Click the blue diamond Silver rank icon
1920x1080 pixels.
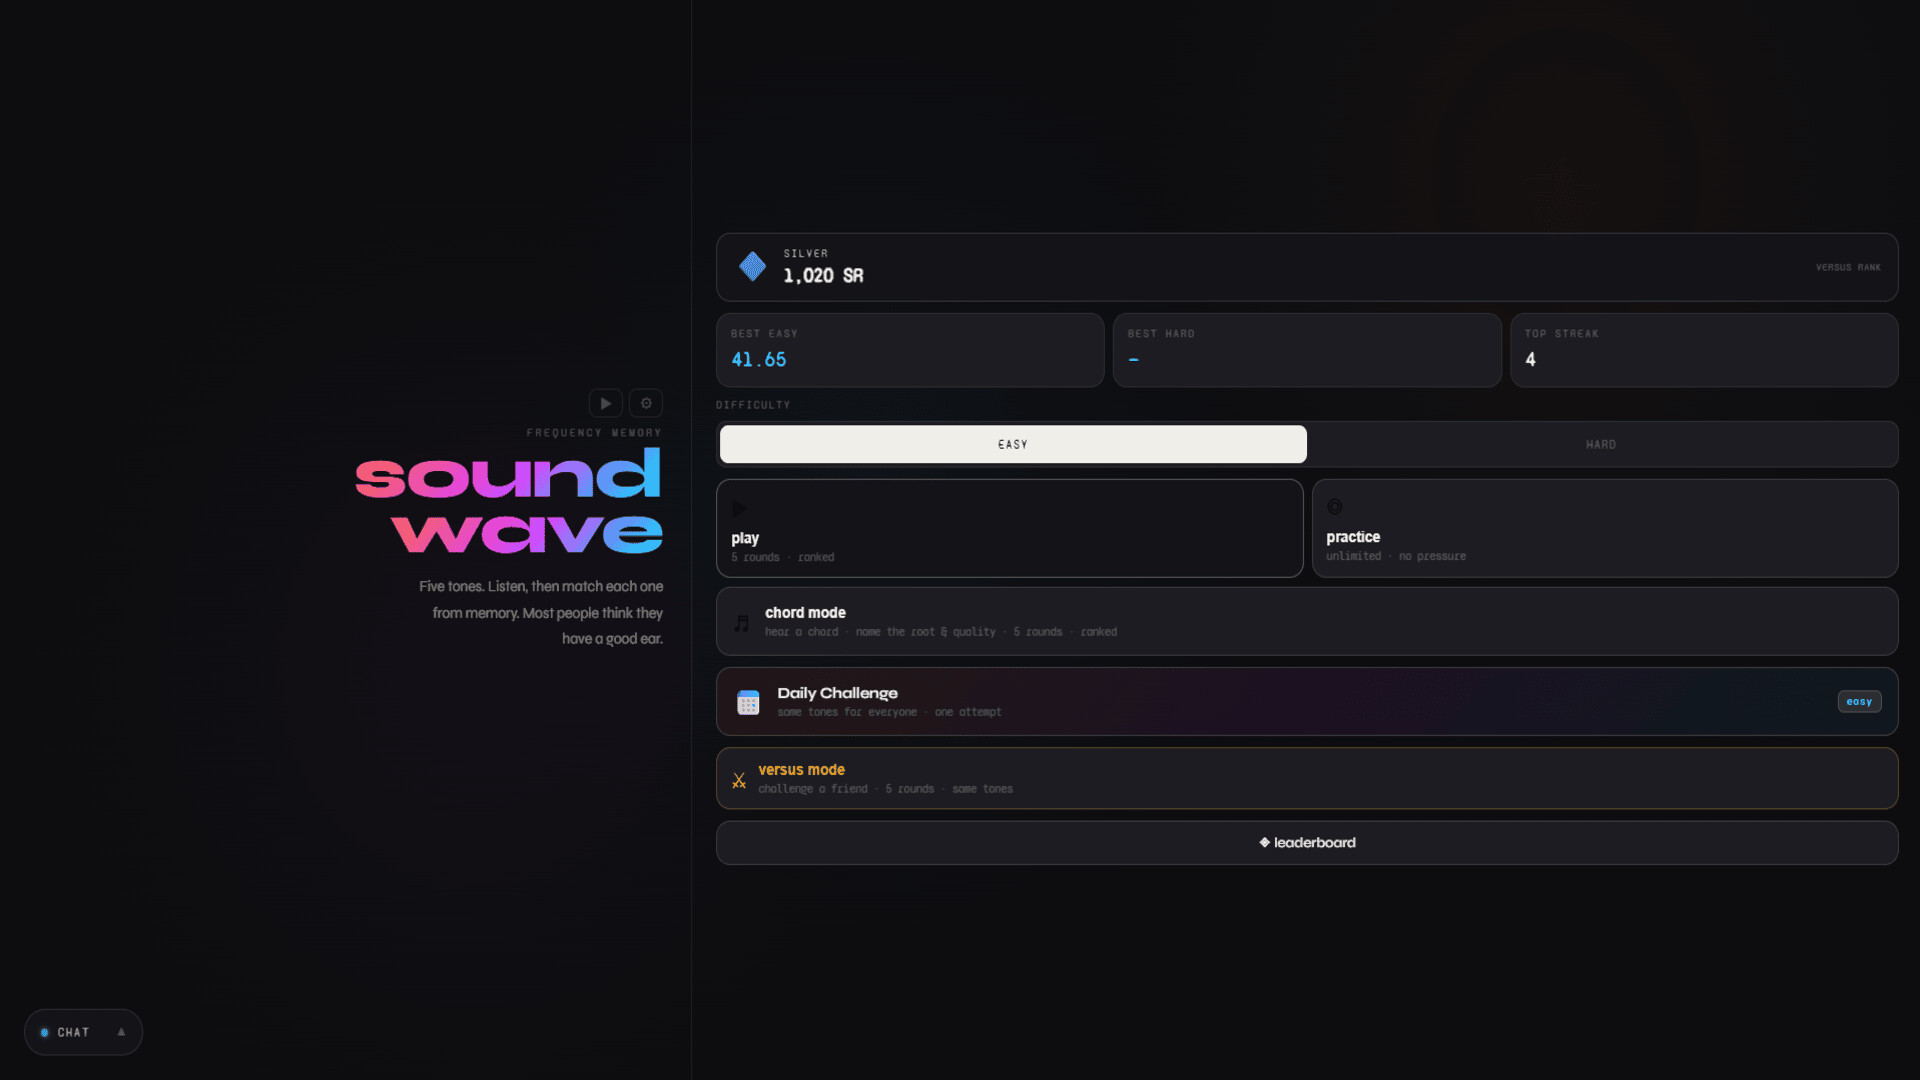pyautogui.click(x=752, y=266)
